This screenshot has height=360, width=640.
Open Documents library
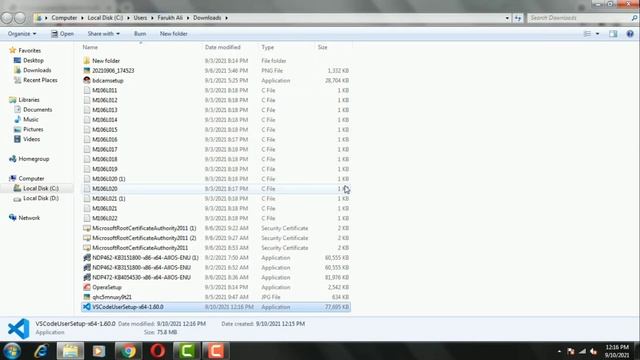pos(38,109)
